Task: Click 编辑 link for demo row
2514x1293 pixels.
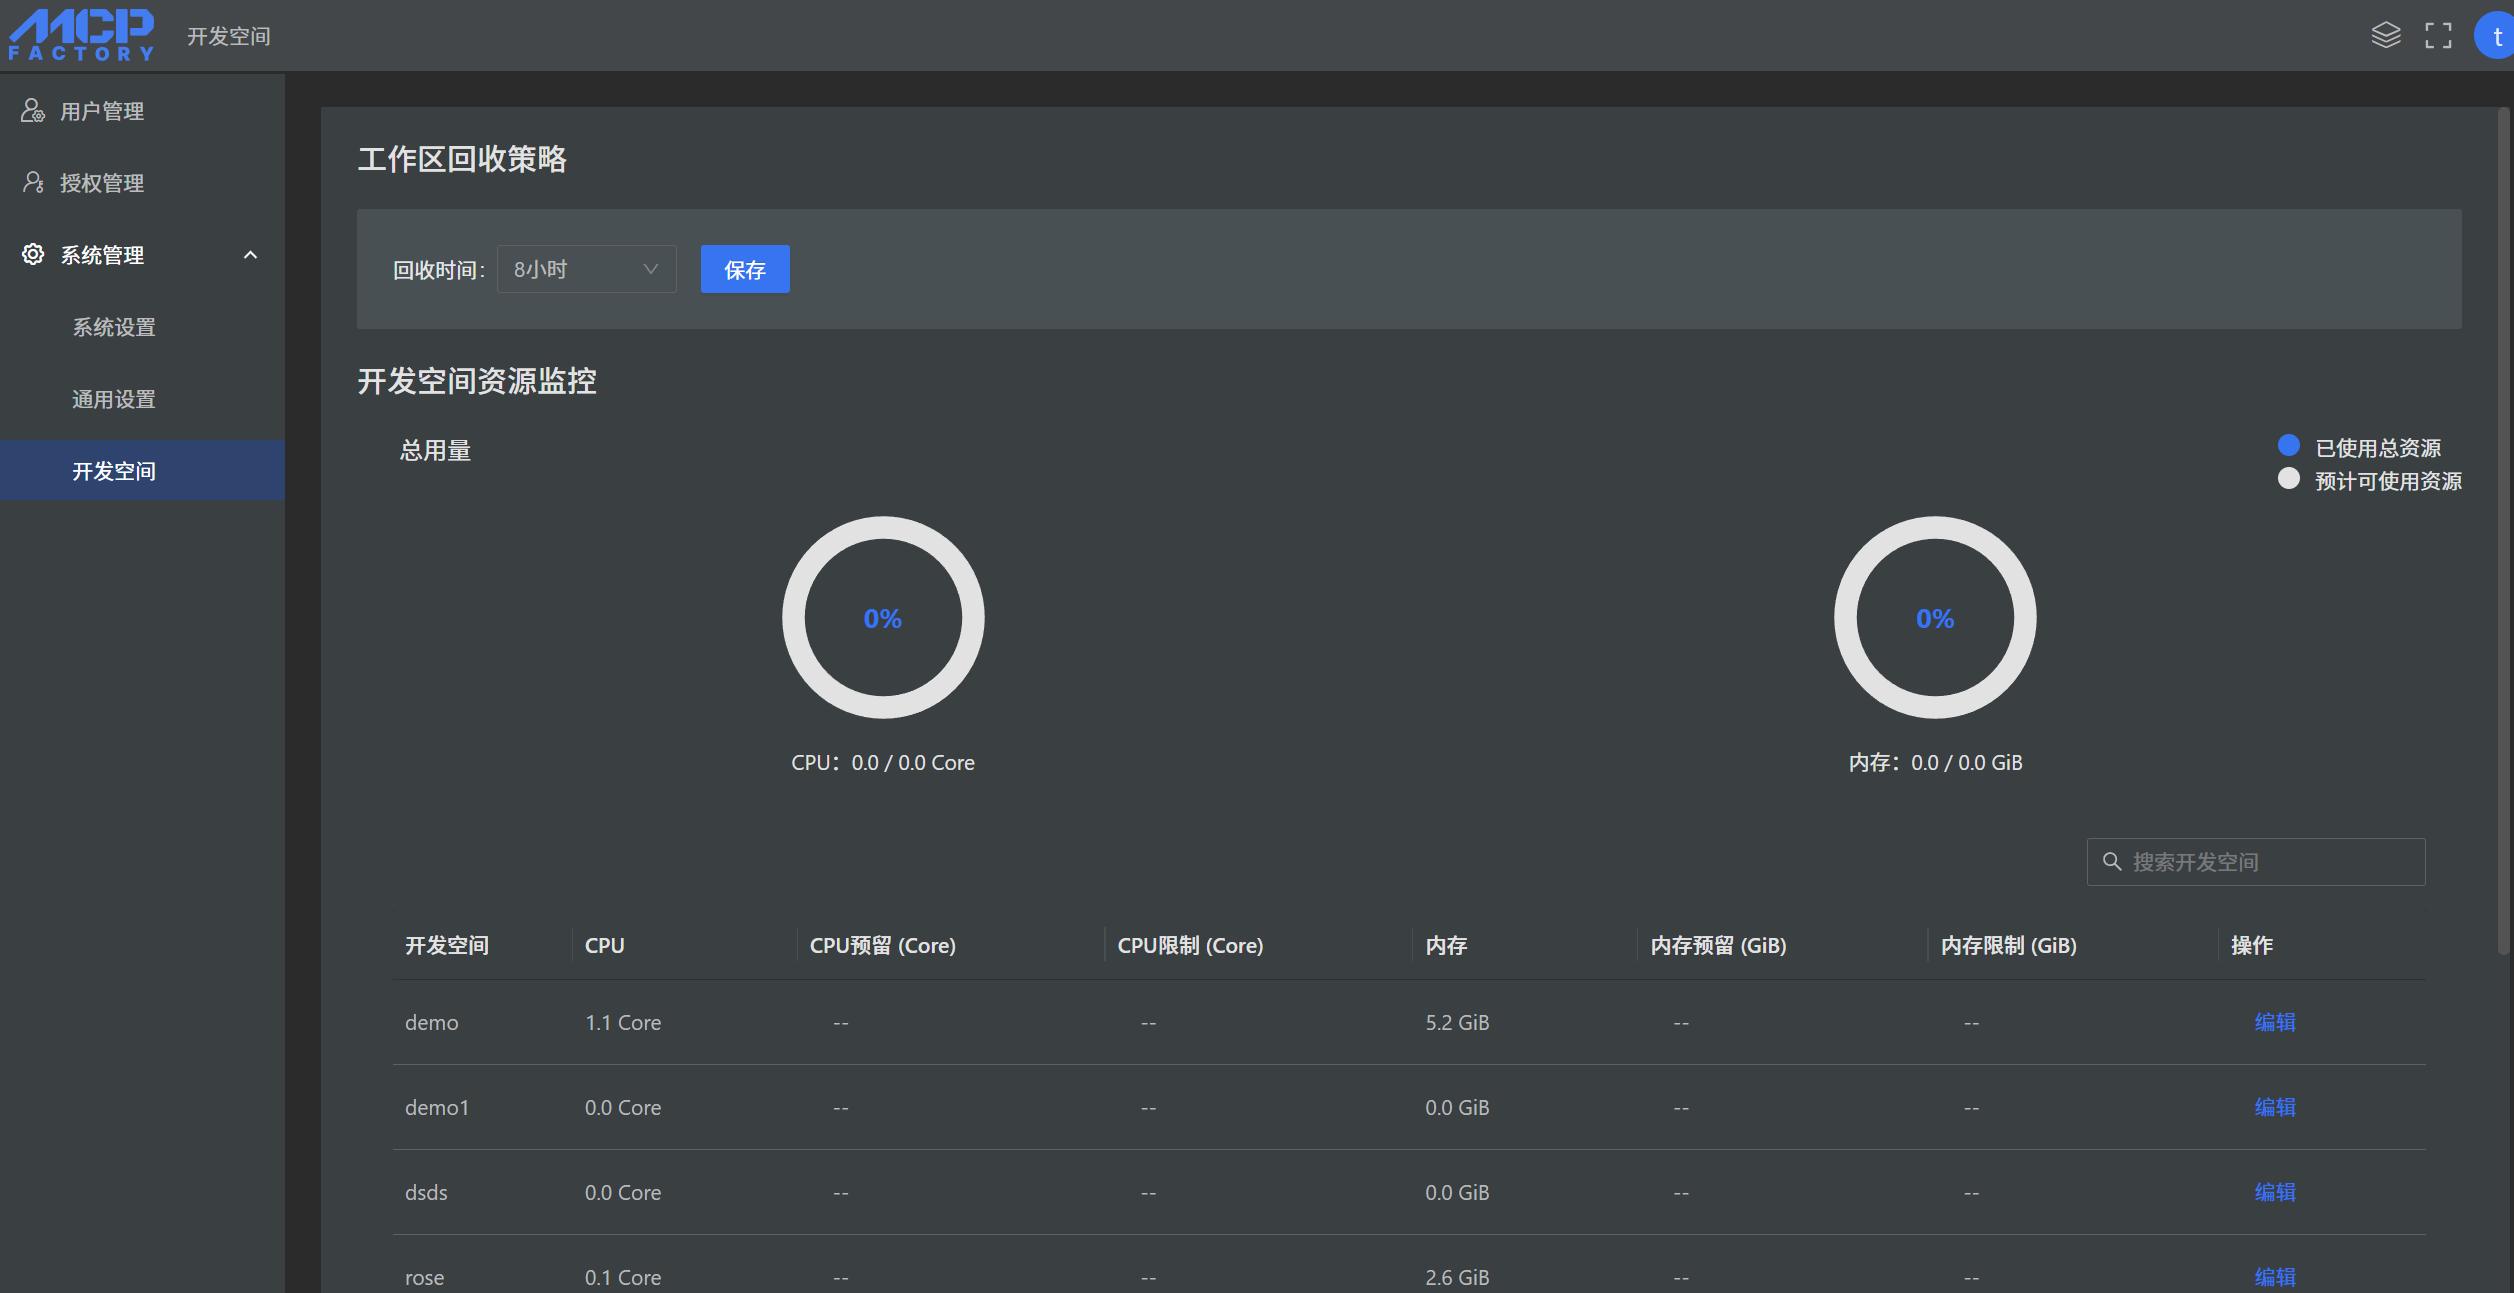Action: (x=2274, y=1022)
